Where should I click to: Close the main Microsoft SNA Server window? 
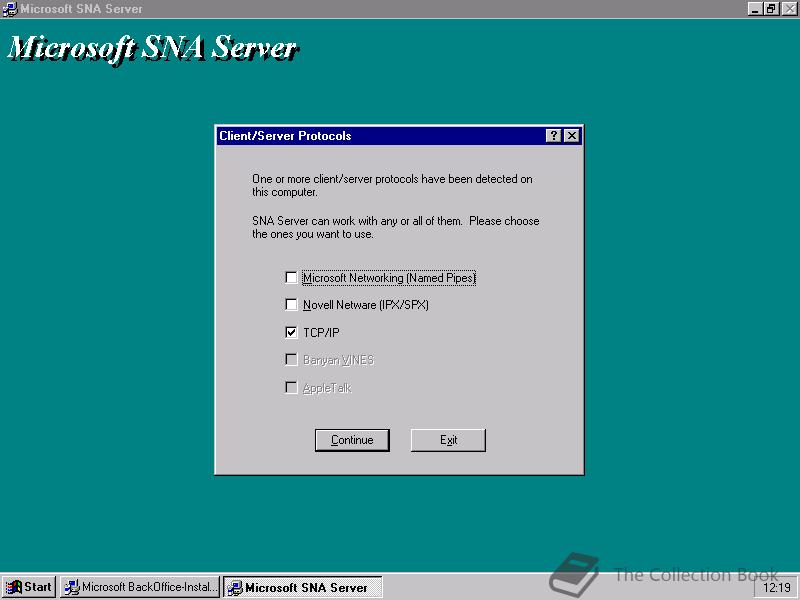(x=789, y=9)
